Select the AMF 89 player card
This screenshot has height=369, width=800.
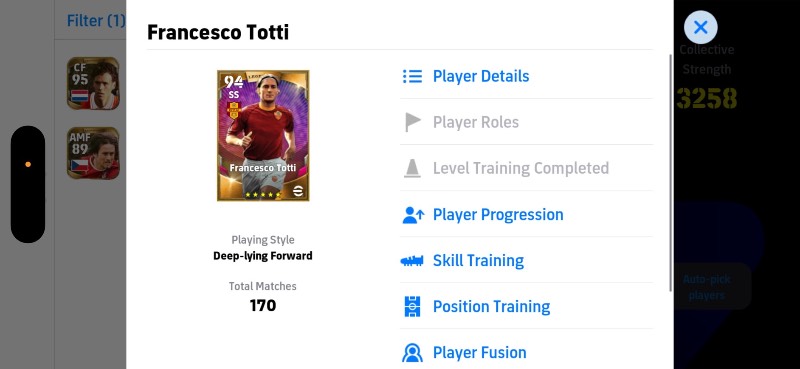pos(93,153)
